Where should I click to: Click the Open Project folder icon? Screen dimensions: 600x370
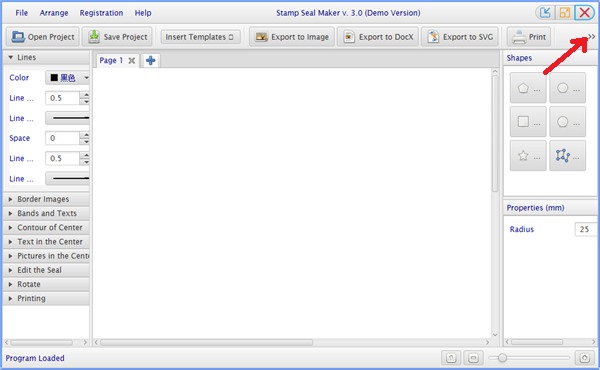tap(18, 37)
